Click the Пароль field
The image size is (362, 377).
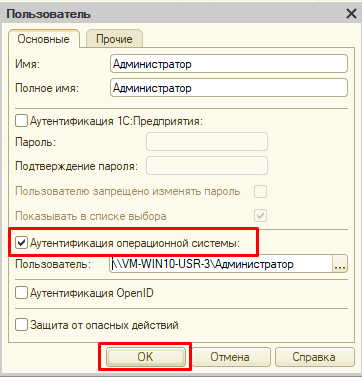click(x=207, y=142)
